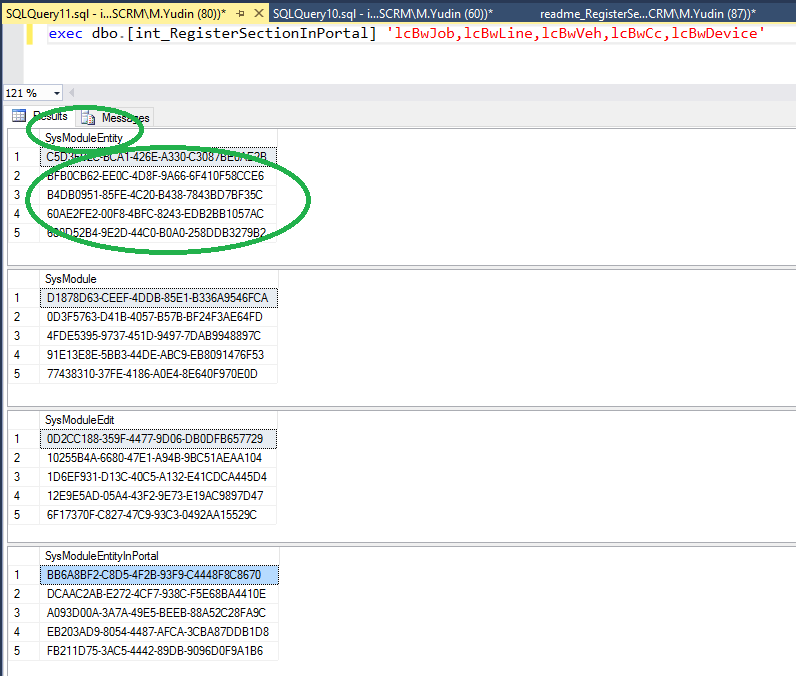Select cell 12E9E5AD-05A4-43F2-9E73-E19AC9897D47
The image size is (796, 676).
pos(158,496)
